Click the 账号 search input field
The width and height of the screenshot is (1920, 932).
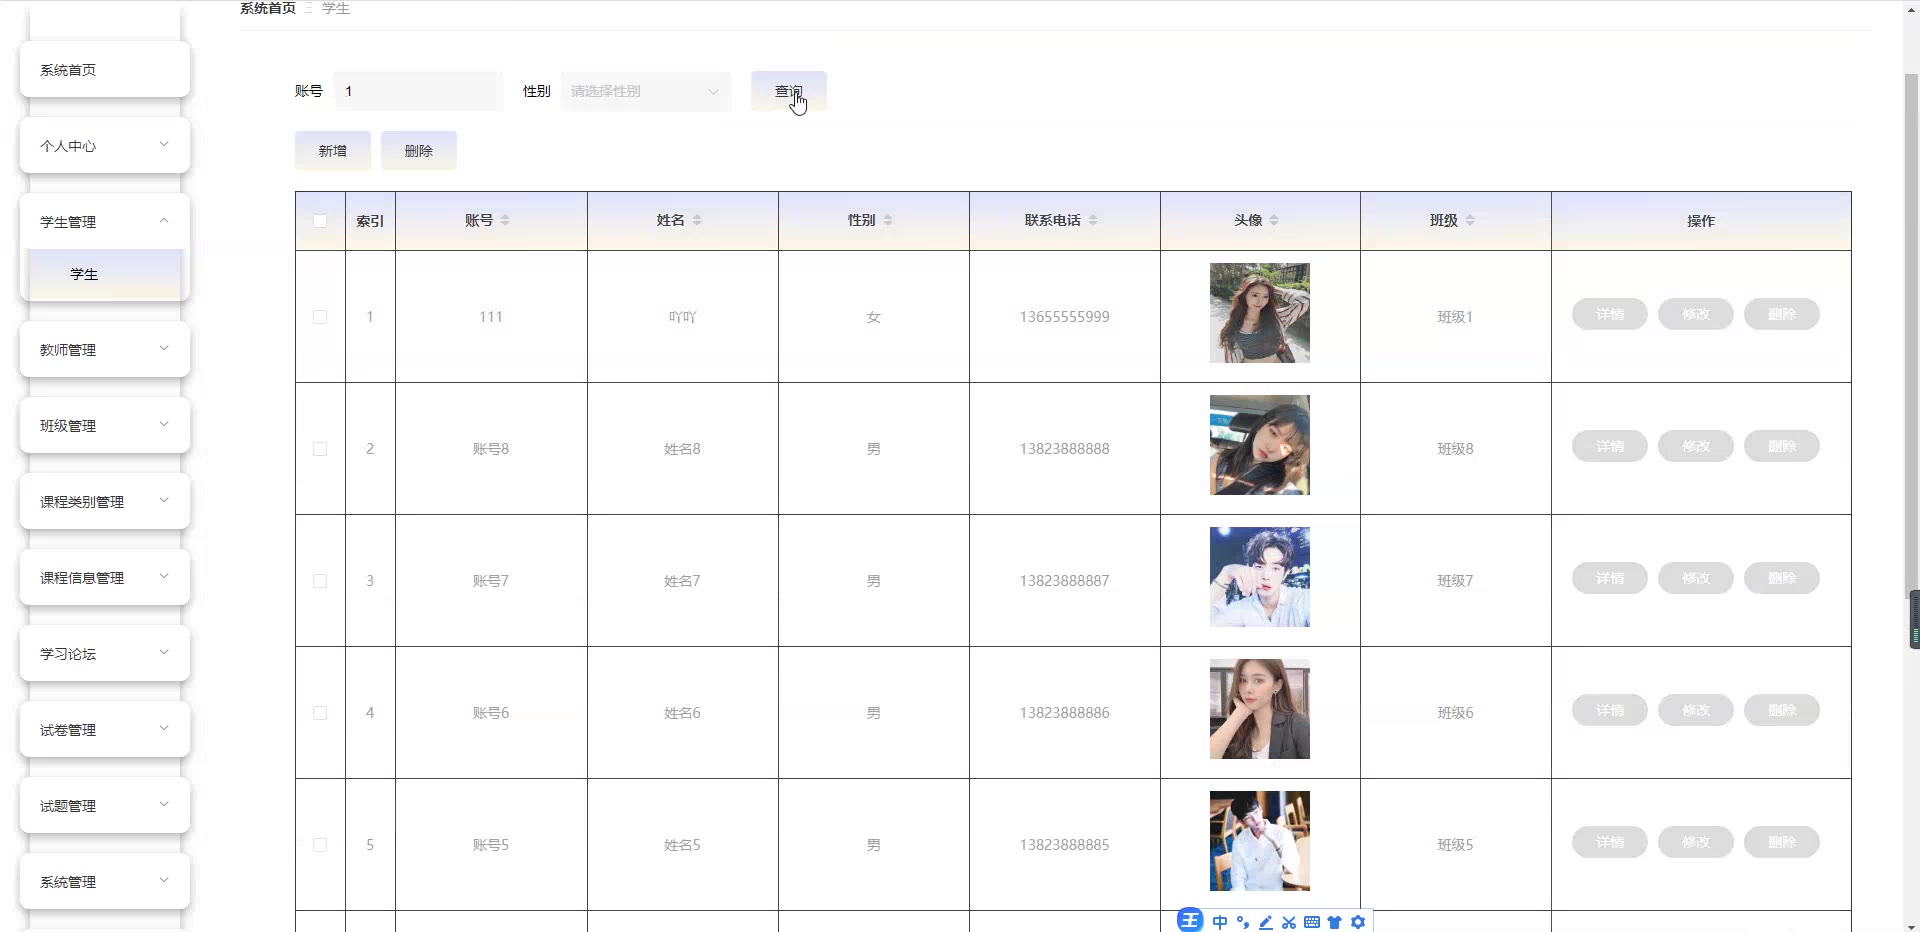point(419,91)
